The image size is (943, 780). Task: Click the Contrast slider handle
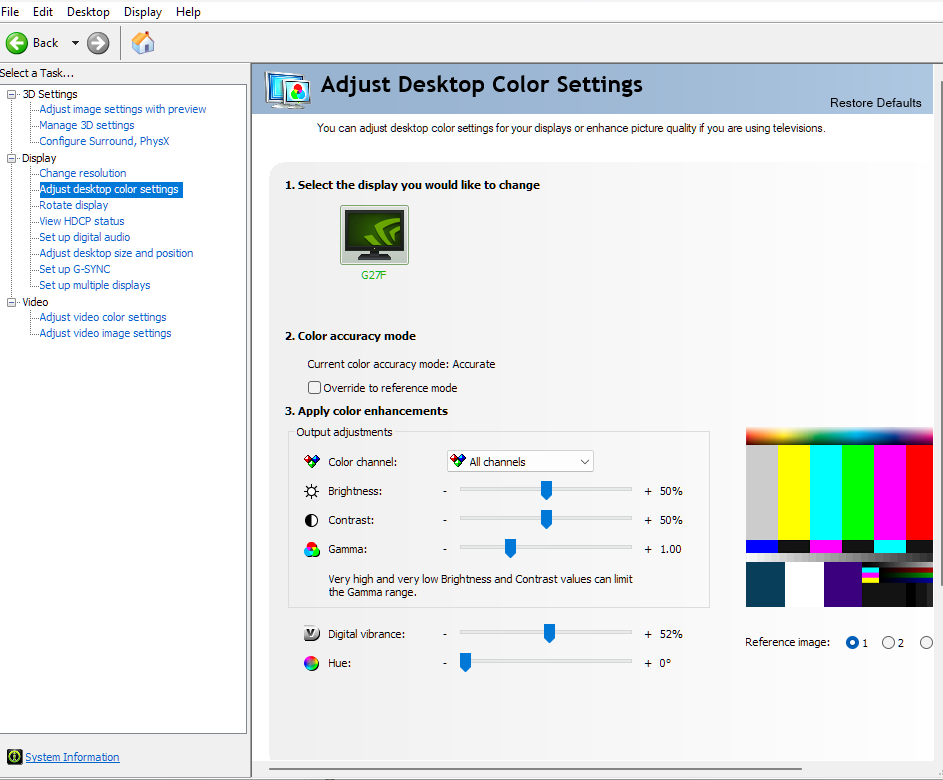click(546, 519)
